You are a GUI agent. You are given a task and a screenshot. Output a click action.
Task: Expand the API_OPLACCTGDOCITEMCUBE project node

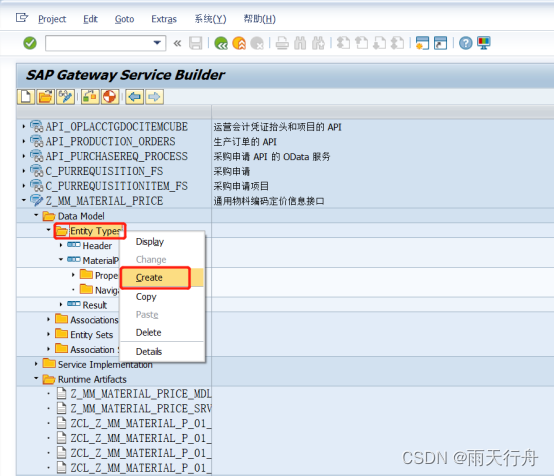click(24, 126)
